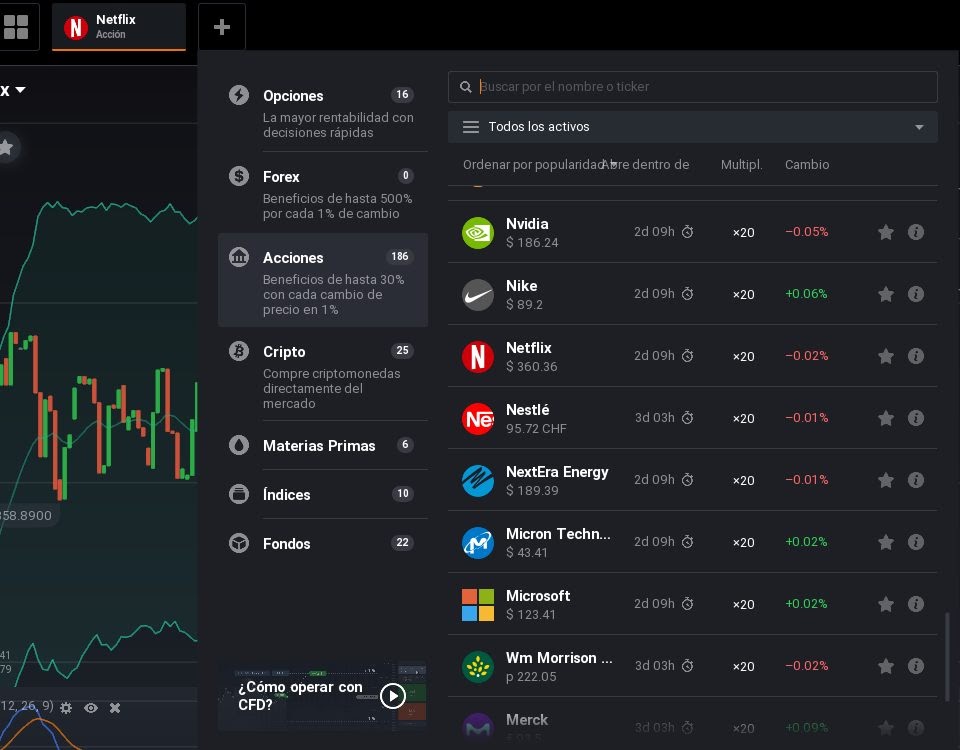Click the Netflix logo in the asset list
The width and height of the screenshot is (960, 750).
pyautogui.click(x=478, y=356)
